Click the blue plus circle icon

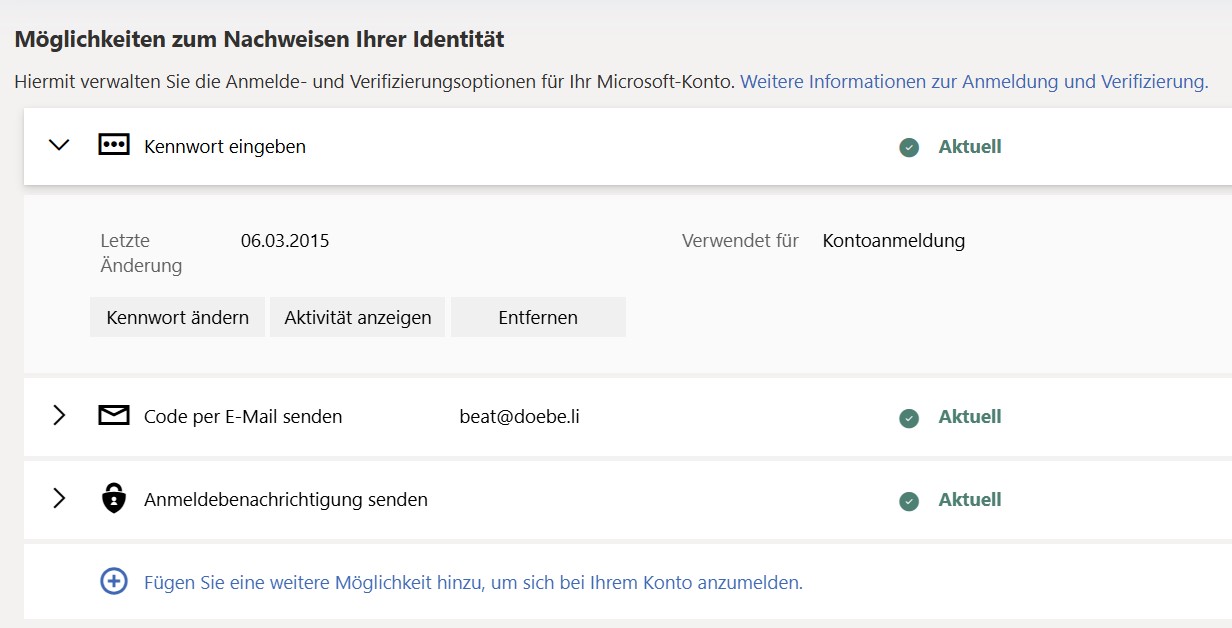pos(114,581)
